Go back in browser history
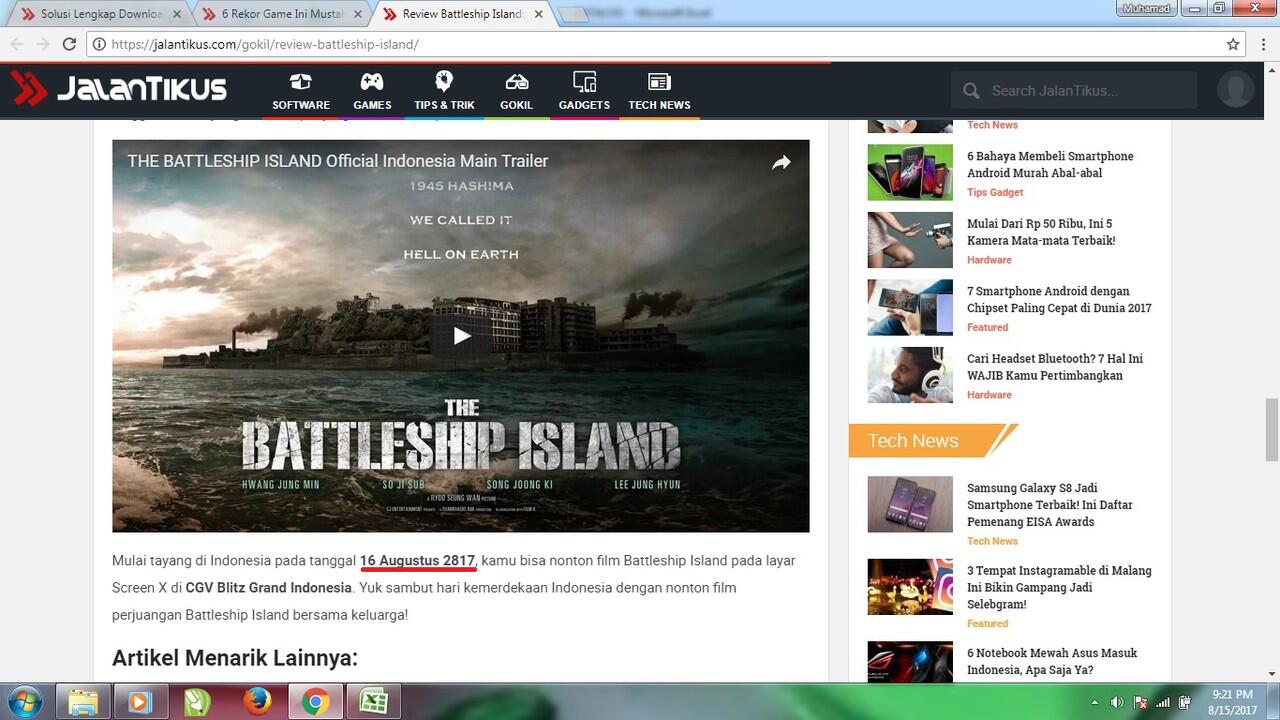Viewport: 1280px width, 720px height. pos(16,44)
